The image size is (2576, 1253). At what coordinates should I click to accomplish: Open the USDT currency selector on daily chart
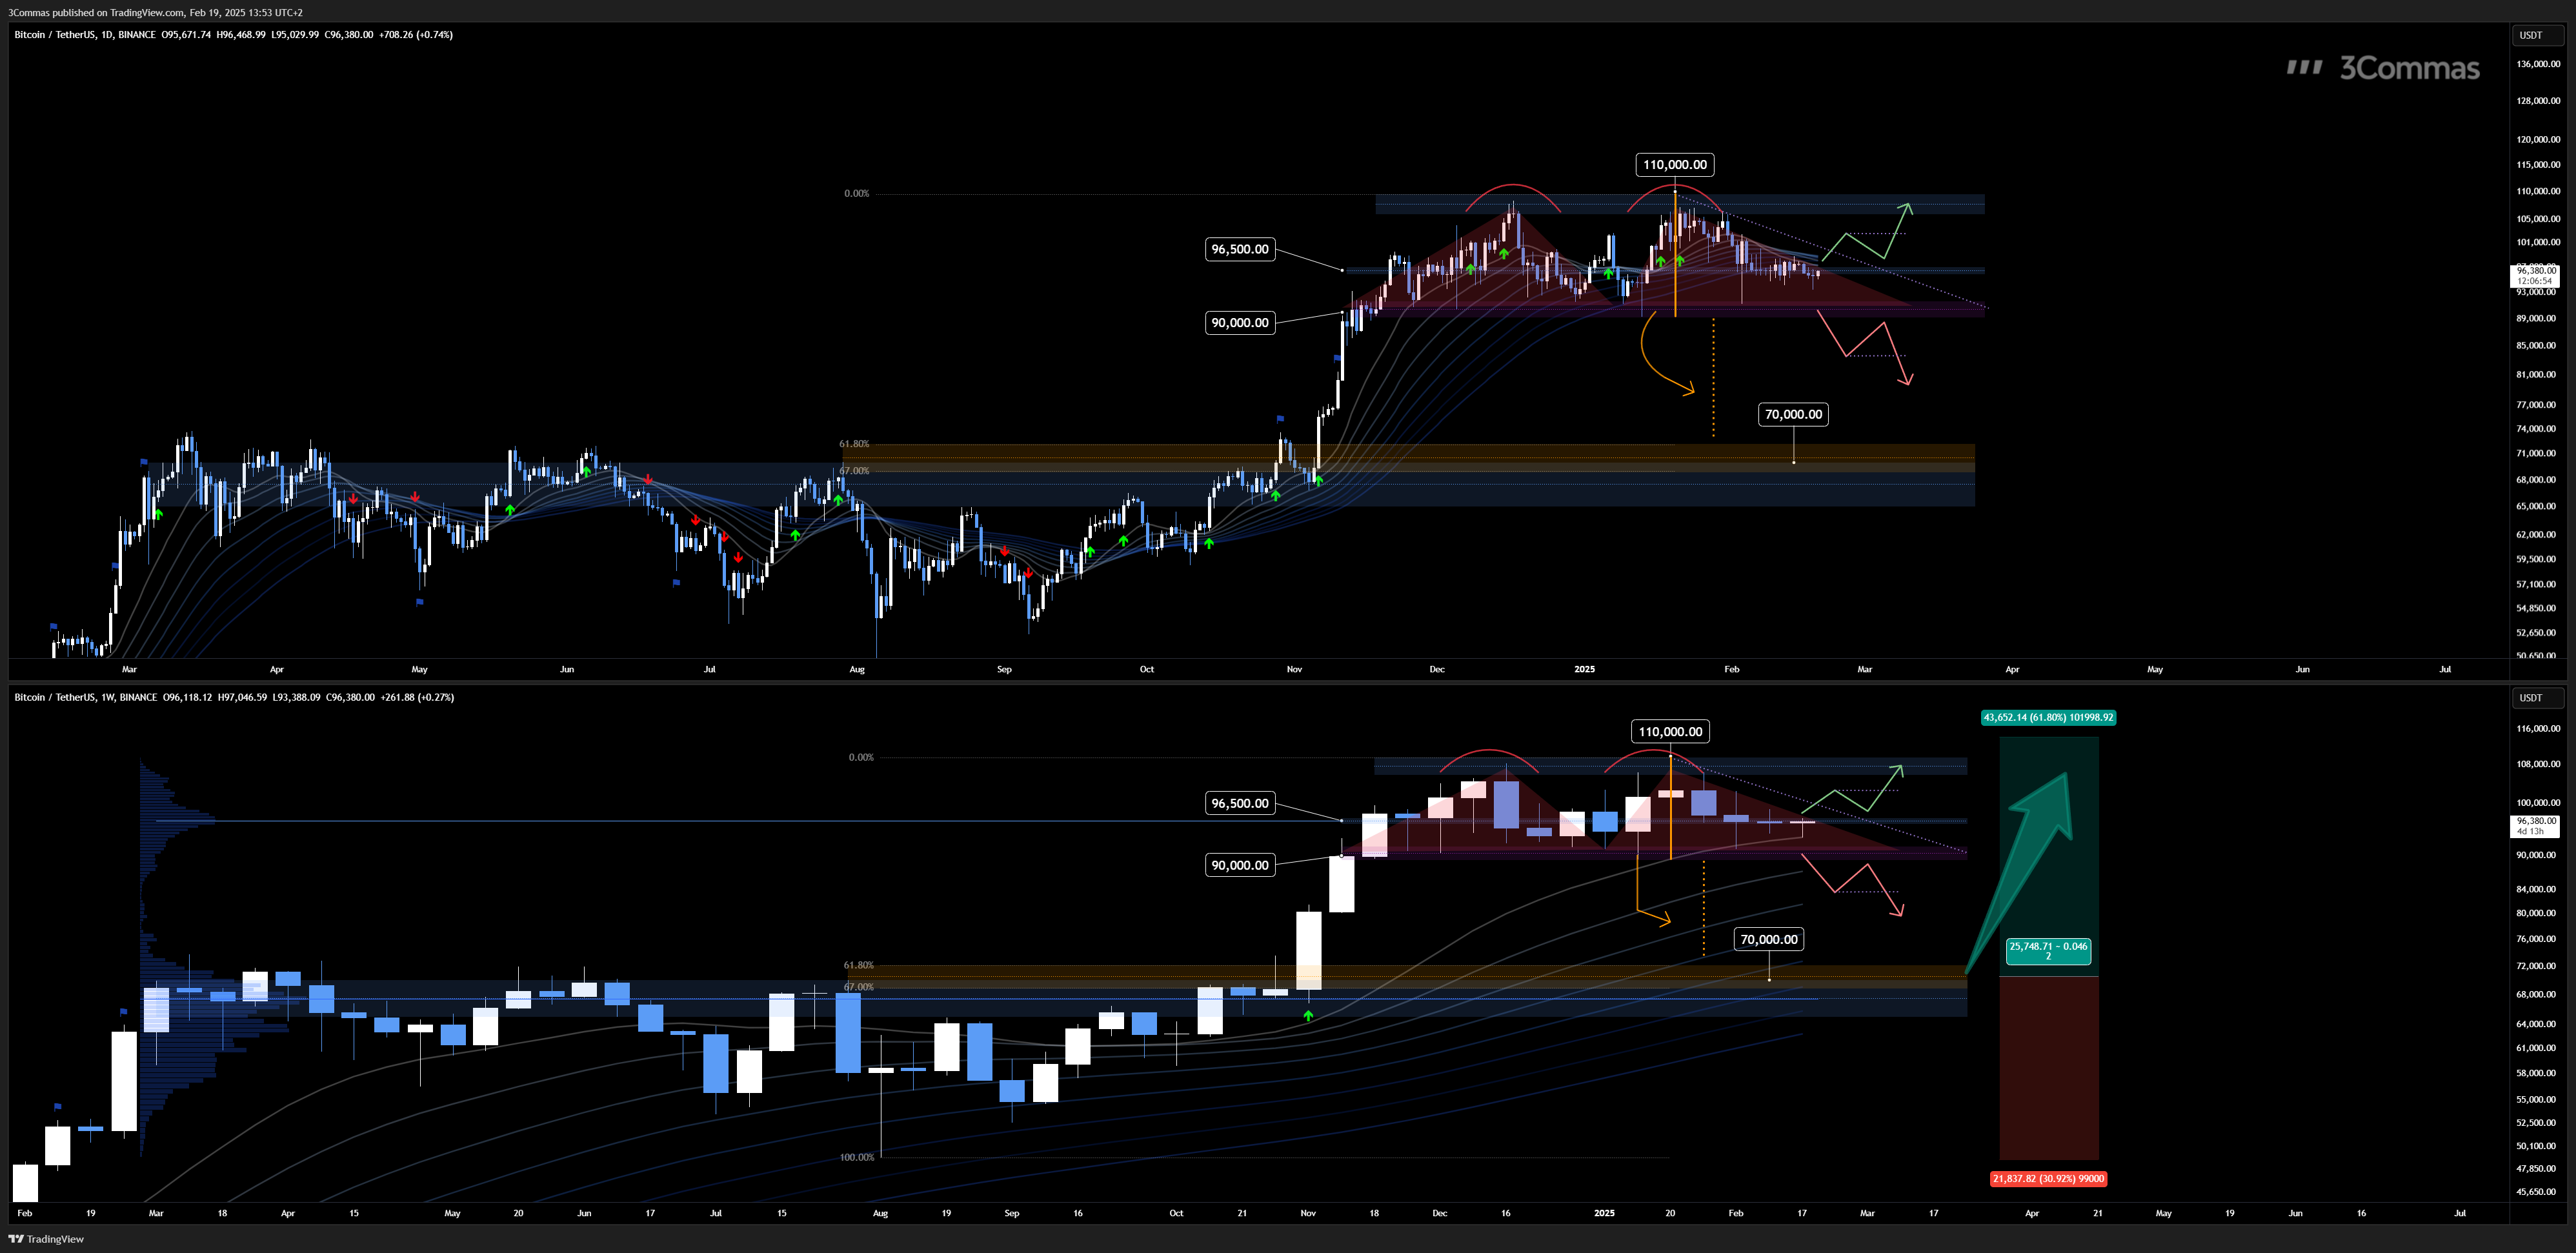click(2537, 35)
